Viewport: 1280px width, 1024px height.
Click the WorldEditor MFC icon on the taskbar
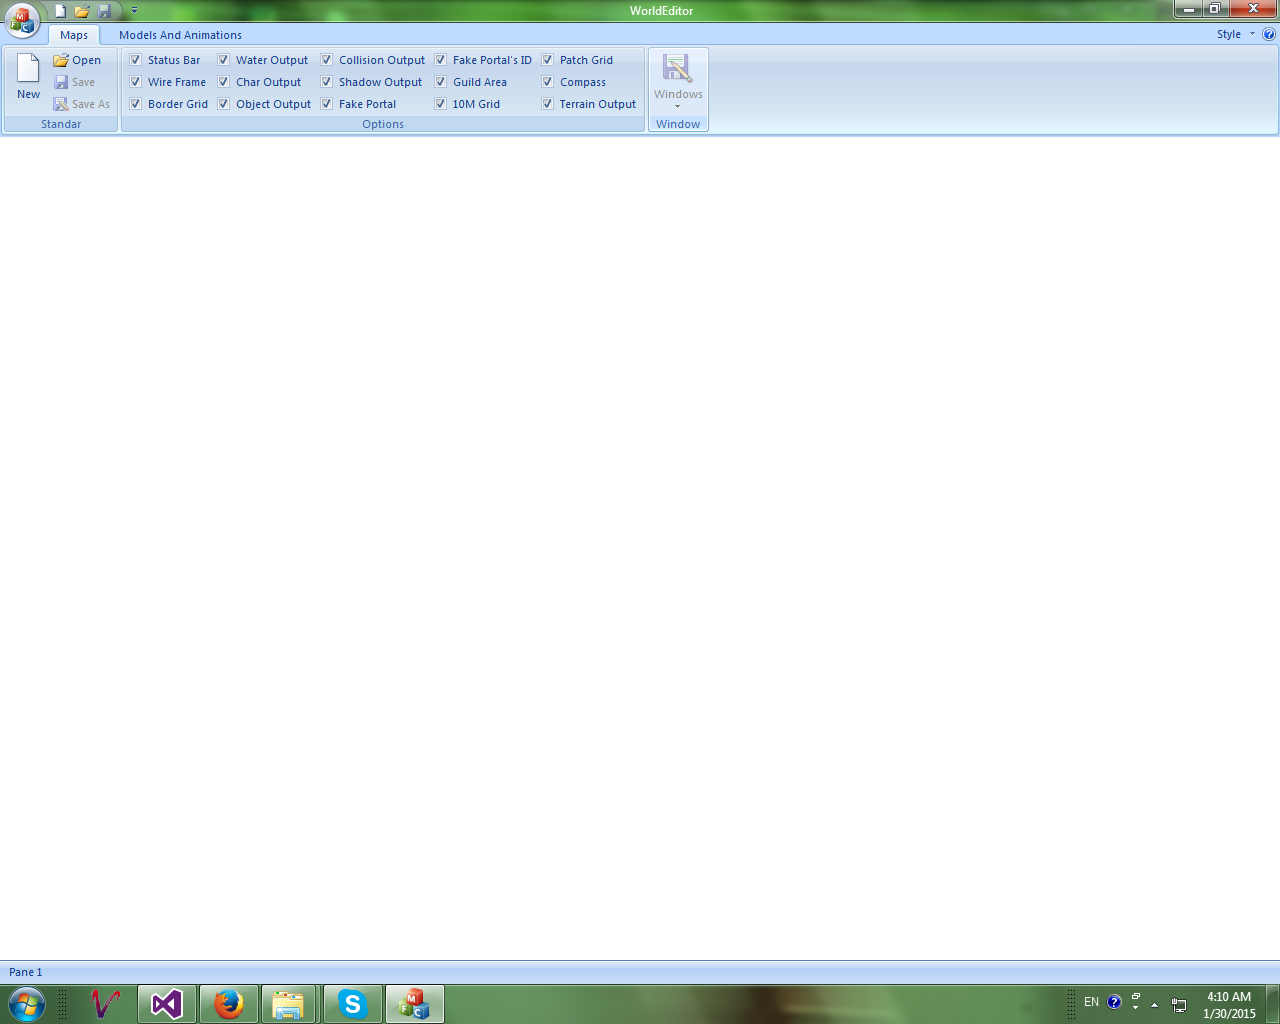pyautogui.click(x=414, y=1004)
